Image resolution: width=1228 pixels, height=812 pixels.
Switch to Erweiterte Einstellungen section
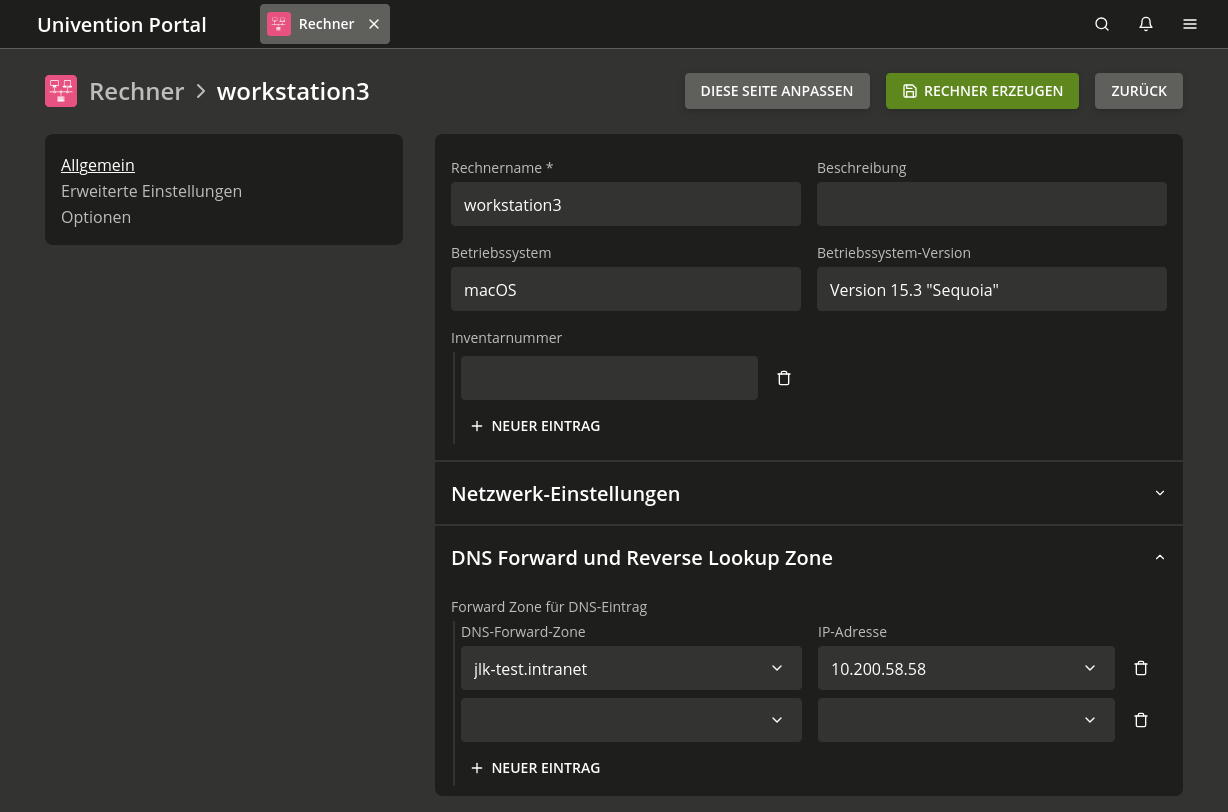pyautogui.click(x=151, y=191)
